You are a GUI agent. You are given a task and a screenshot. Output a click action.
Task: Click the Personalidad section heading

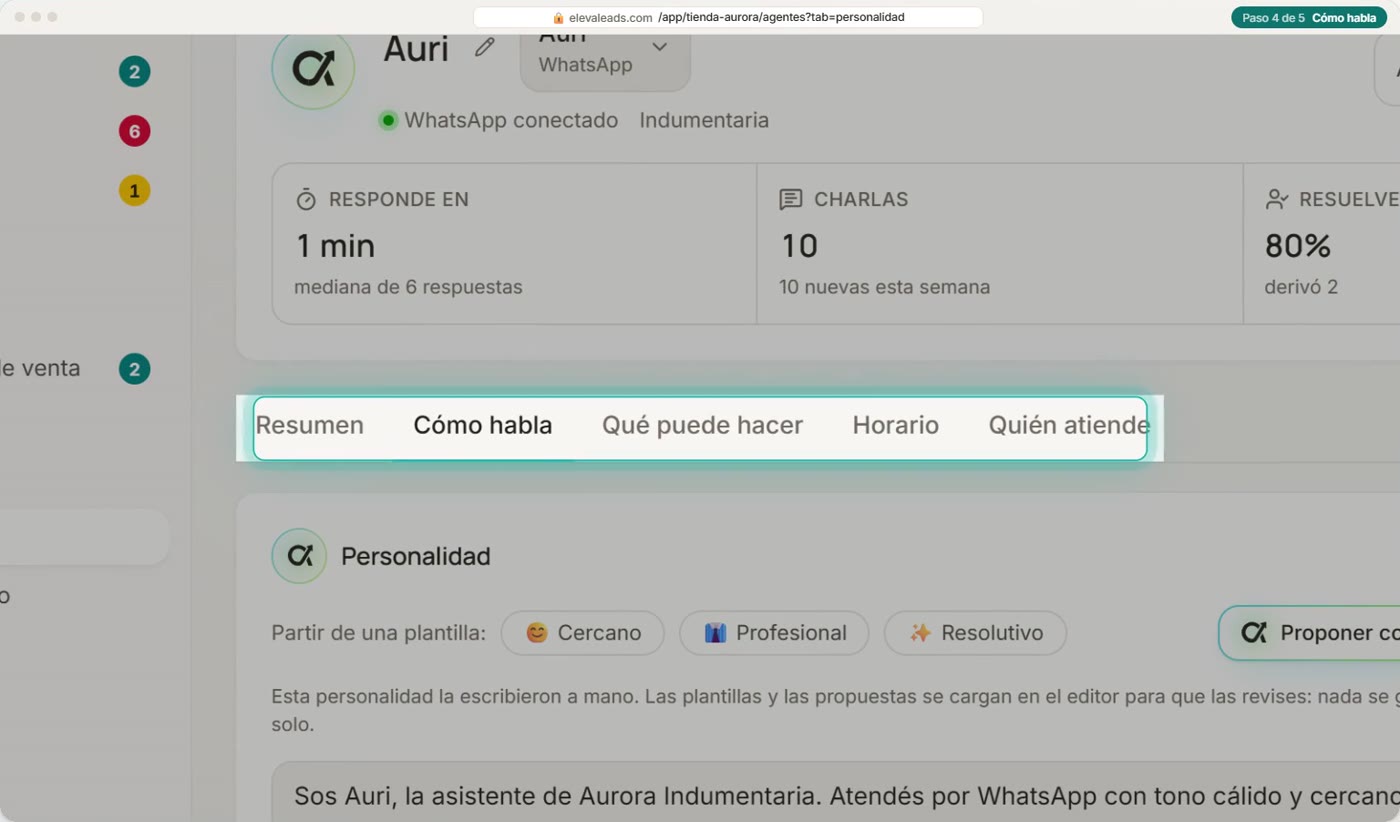click(x=416, y=557)
